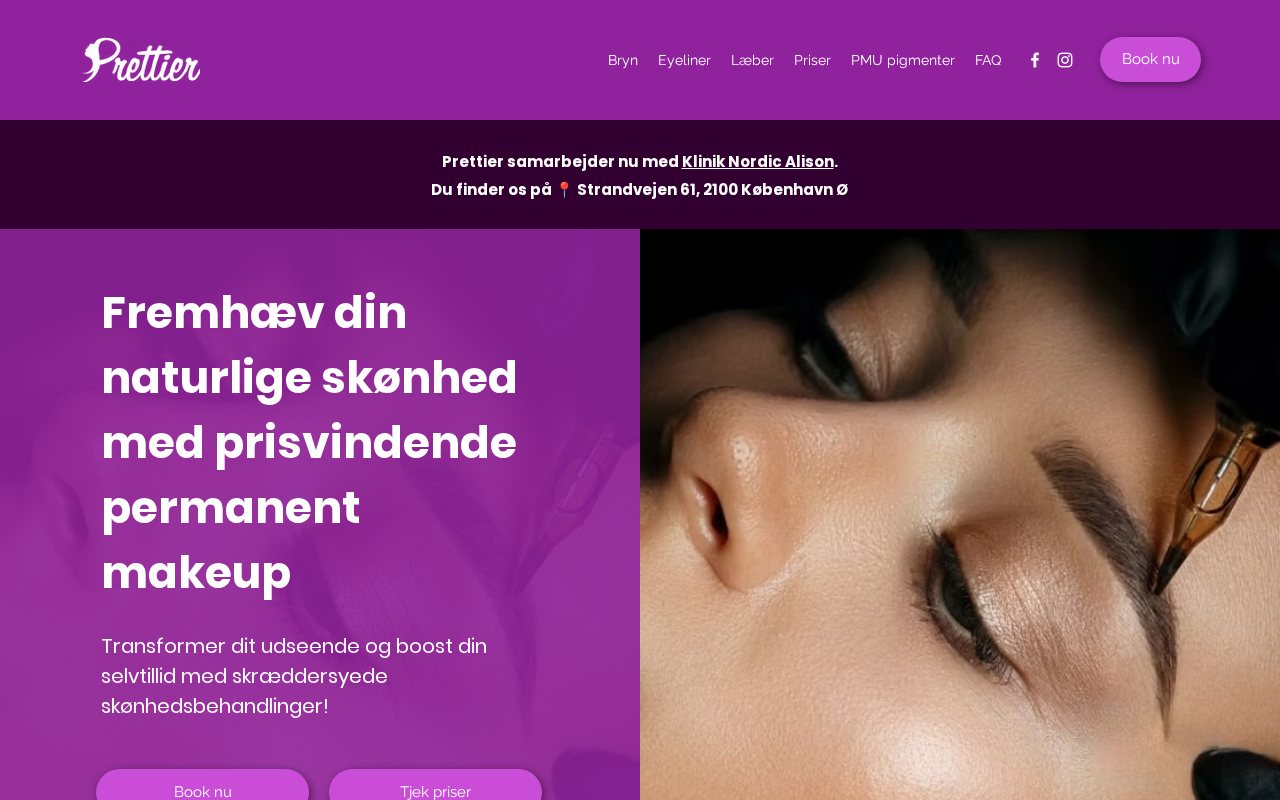This screenshot has height=800, width=1280.
Task: Click the Prettier logo
Action: [x=141, y=60]
